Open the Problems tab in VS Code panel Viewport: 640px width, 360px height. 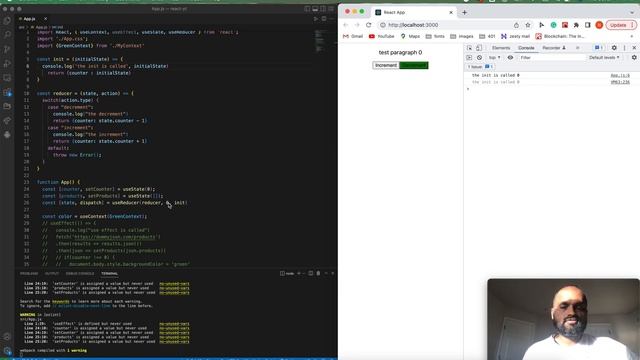[x=29, y=273]
